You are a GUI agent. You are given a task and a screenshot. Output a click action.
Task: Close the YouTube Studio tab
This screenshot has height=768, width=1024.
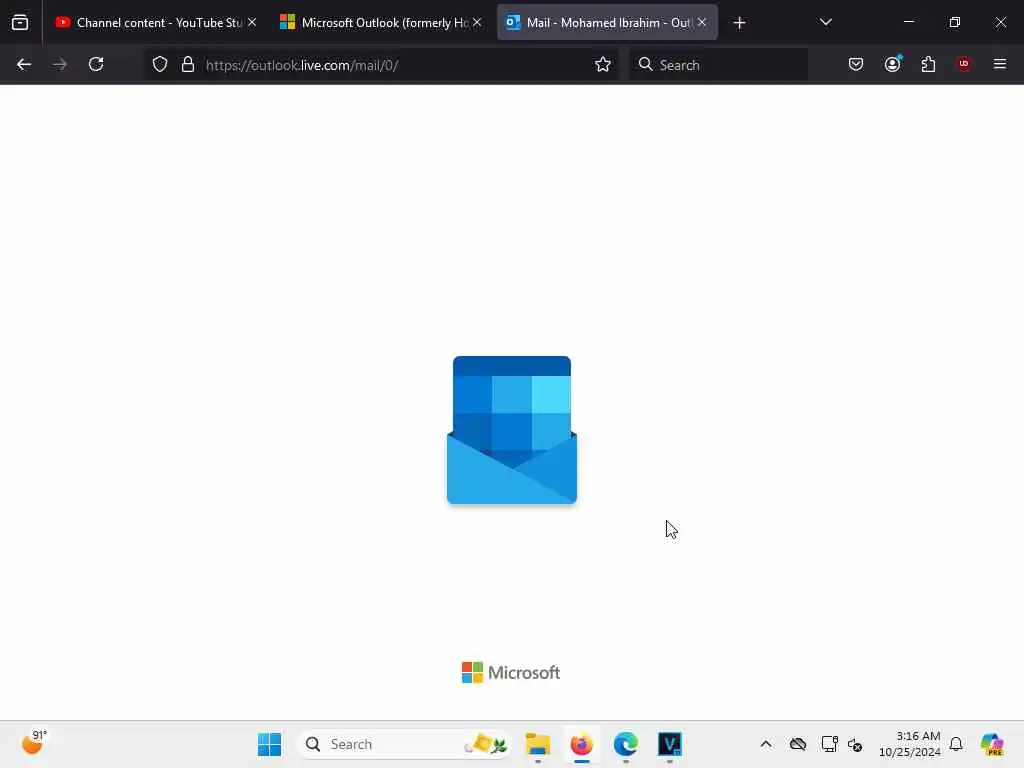[x=252, y=22]
